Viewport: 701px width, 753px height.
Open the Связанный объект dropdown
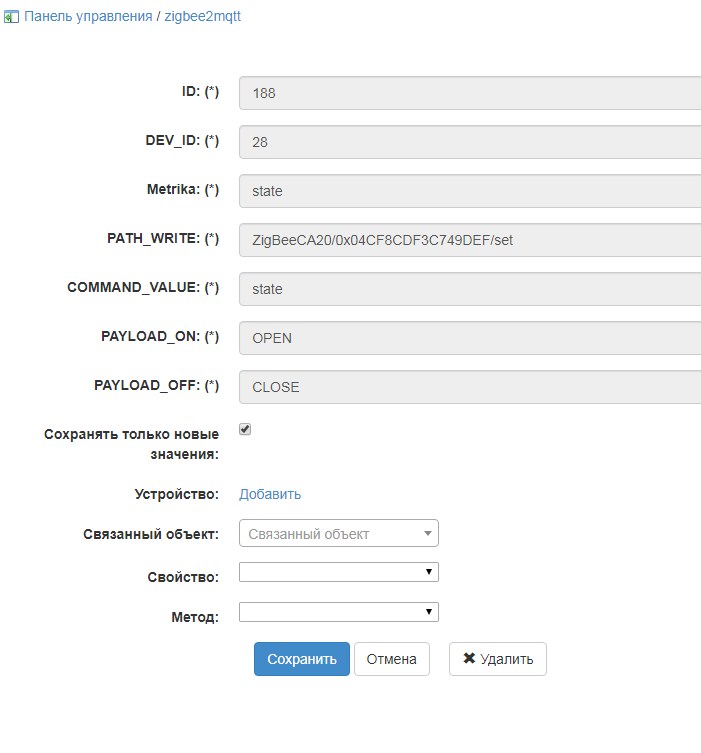tap(338, 534)
